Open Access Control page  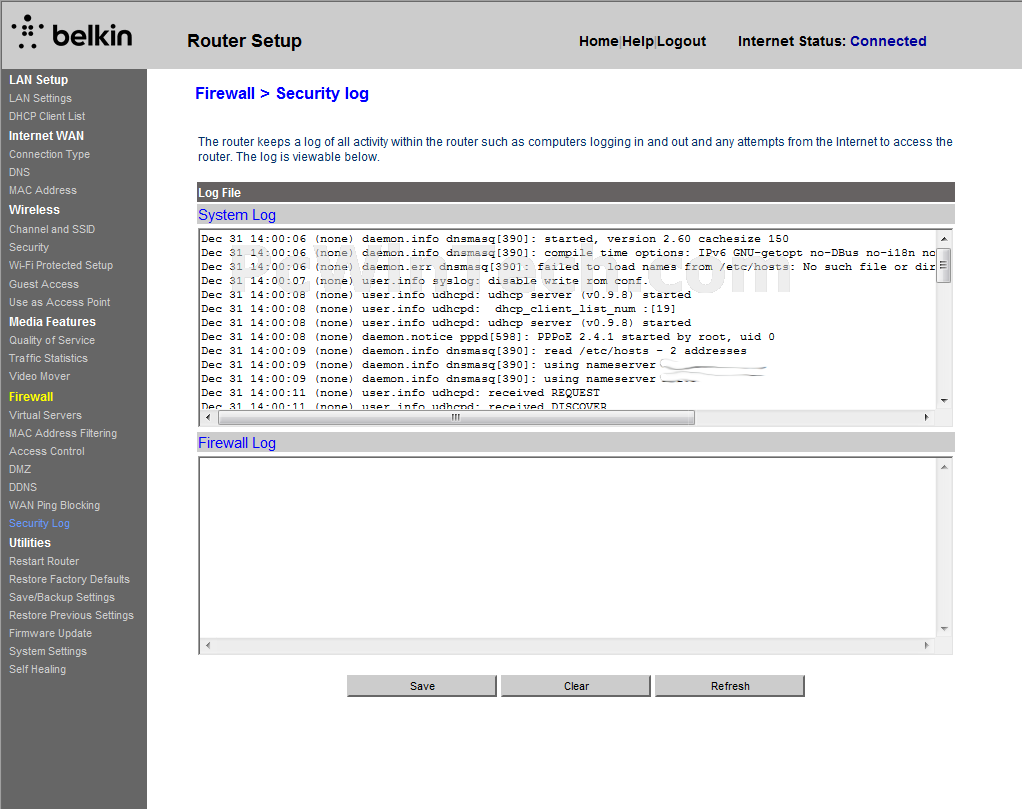tap(47, 451)
